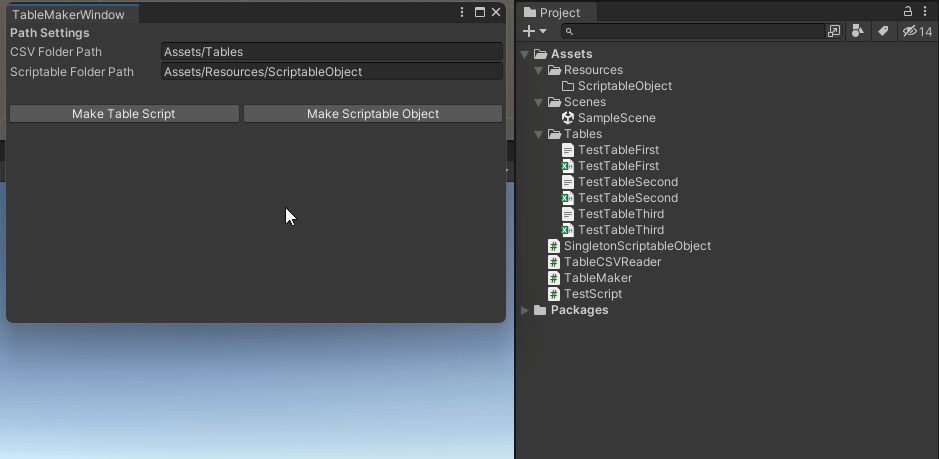This screenshot has height=459, width=939.
Task: Select TestTableSecond Excel file icon
Action: (x=568, y=198)
